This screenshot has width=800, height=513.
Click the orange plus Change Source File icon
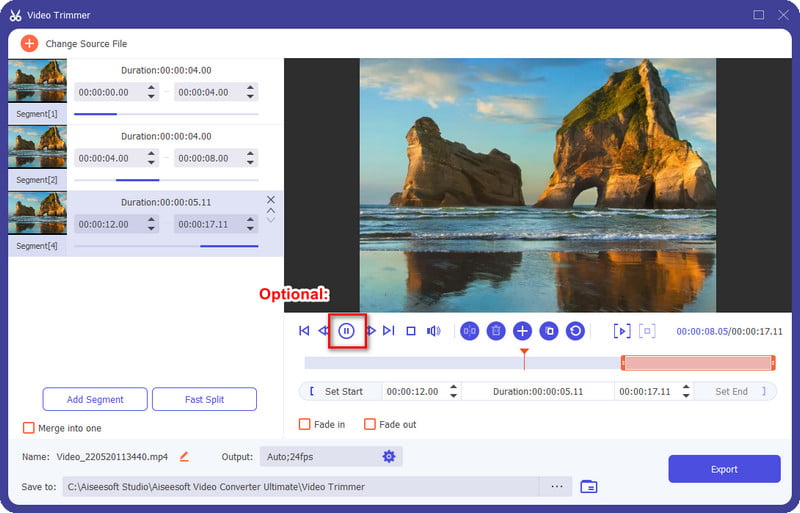click(x=29, y=43)
